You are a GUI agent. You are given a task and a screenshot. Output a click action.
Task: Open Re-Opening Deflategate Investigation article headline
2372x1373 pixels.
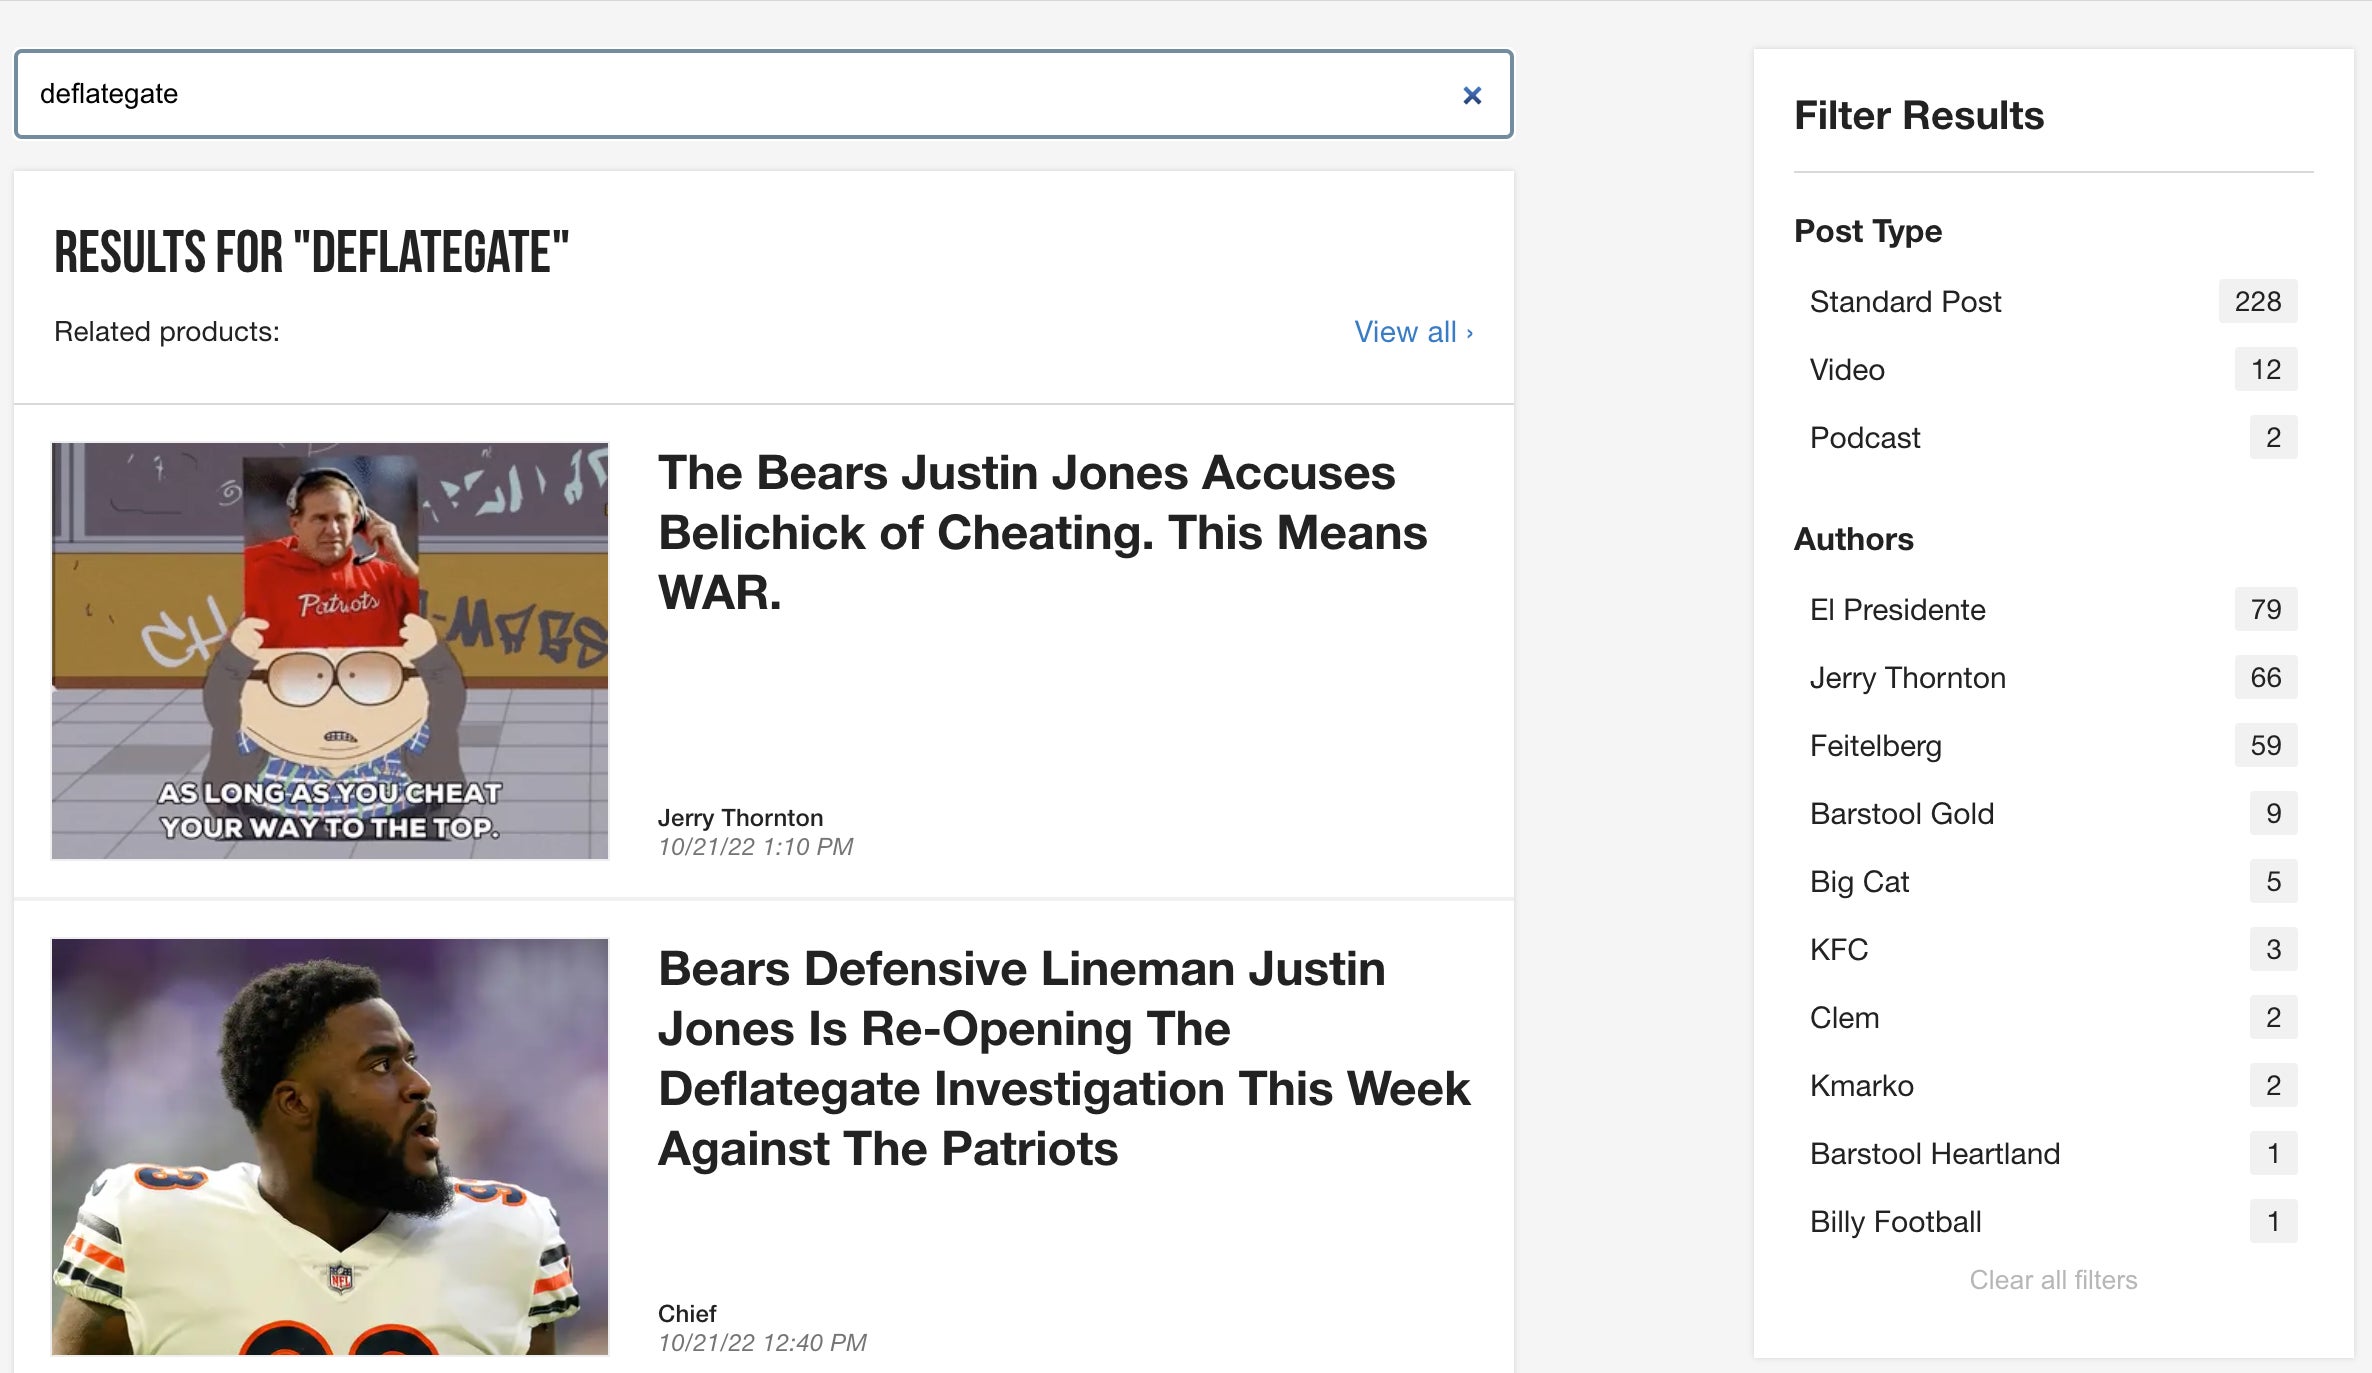(1063, 1058)
